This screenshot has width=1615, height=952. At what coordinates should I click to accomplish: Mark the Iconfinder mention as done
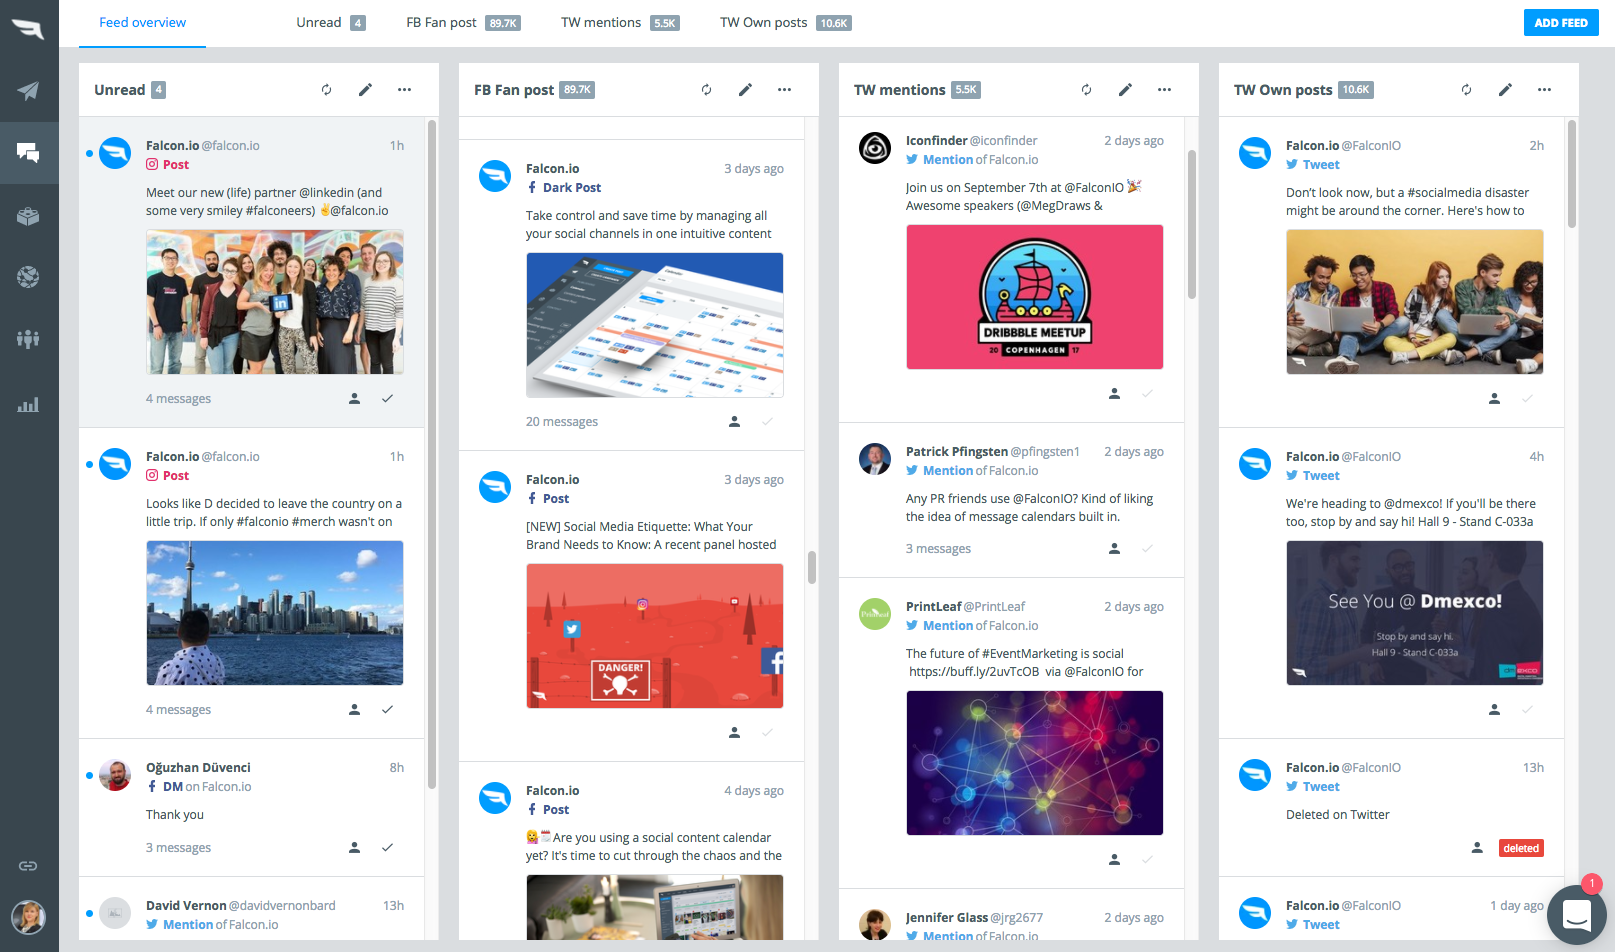coord(1147,393)
